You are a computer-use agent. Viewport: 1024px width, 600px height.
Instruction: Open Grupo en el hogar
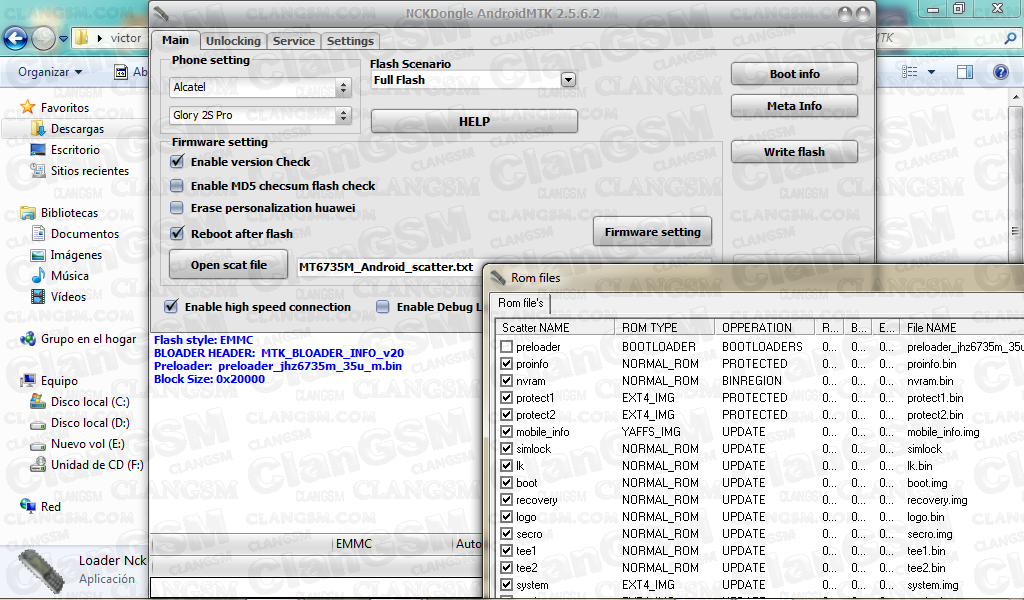[x=88, y=338]
